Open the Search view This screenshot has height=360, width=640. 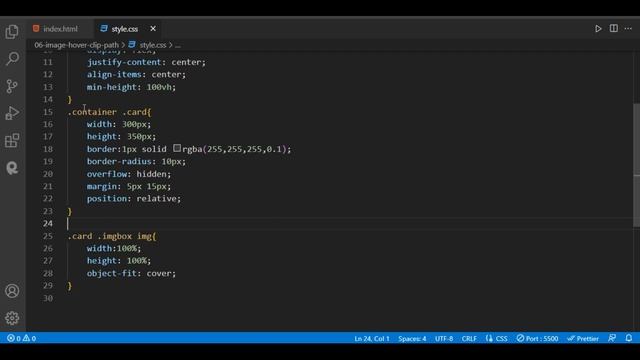pos(12,59)
